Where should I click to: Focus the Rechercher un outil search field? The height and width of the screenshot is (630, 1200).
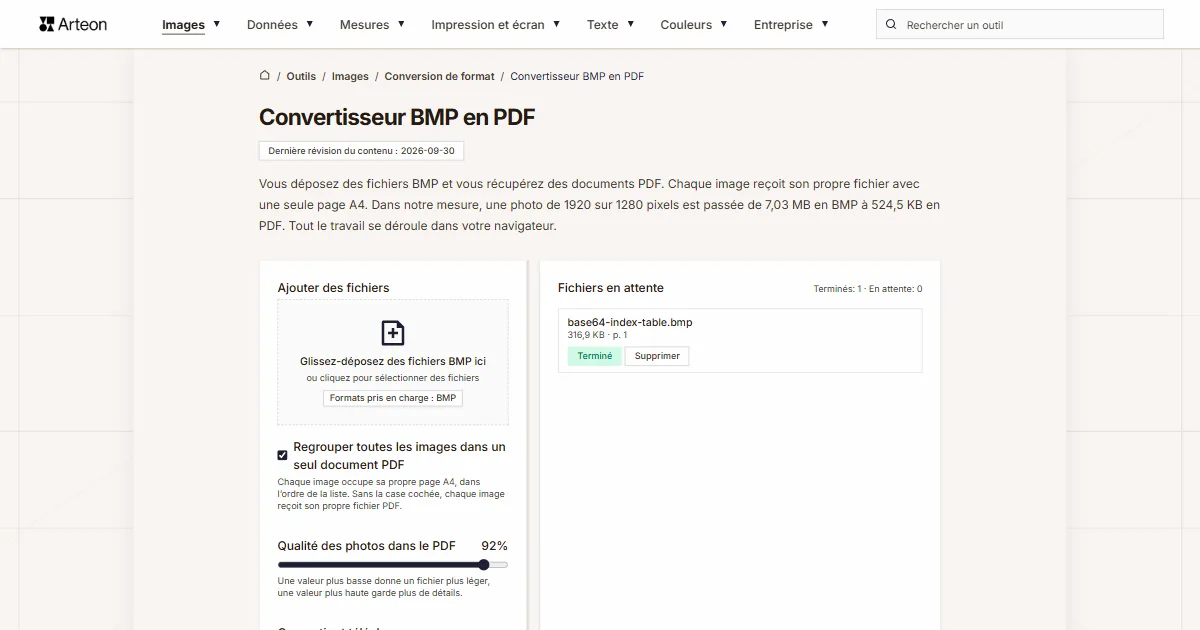(1020, 24)
